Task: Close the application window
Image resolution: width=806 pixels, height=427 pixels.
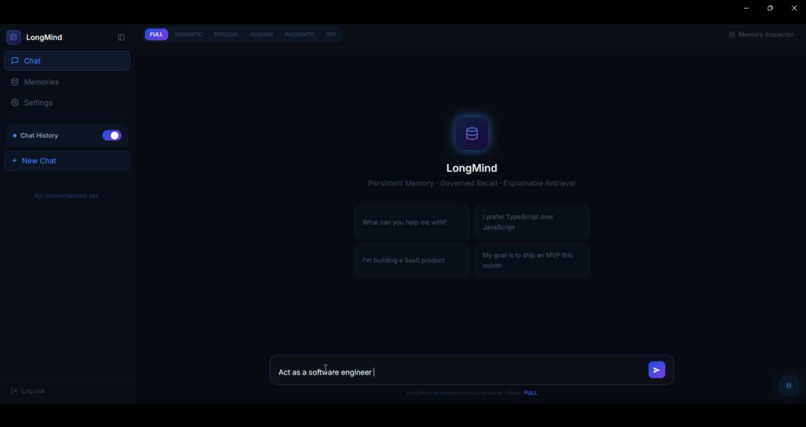Action: (794, 8)
